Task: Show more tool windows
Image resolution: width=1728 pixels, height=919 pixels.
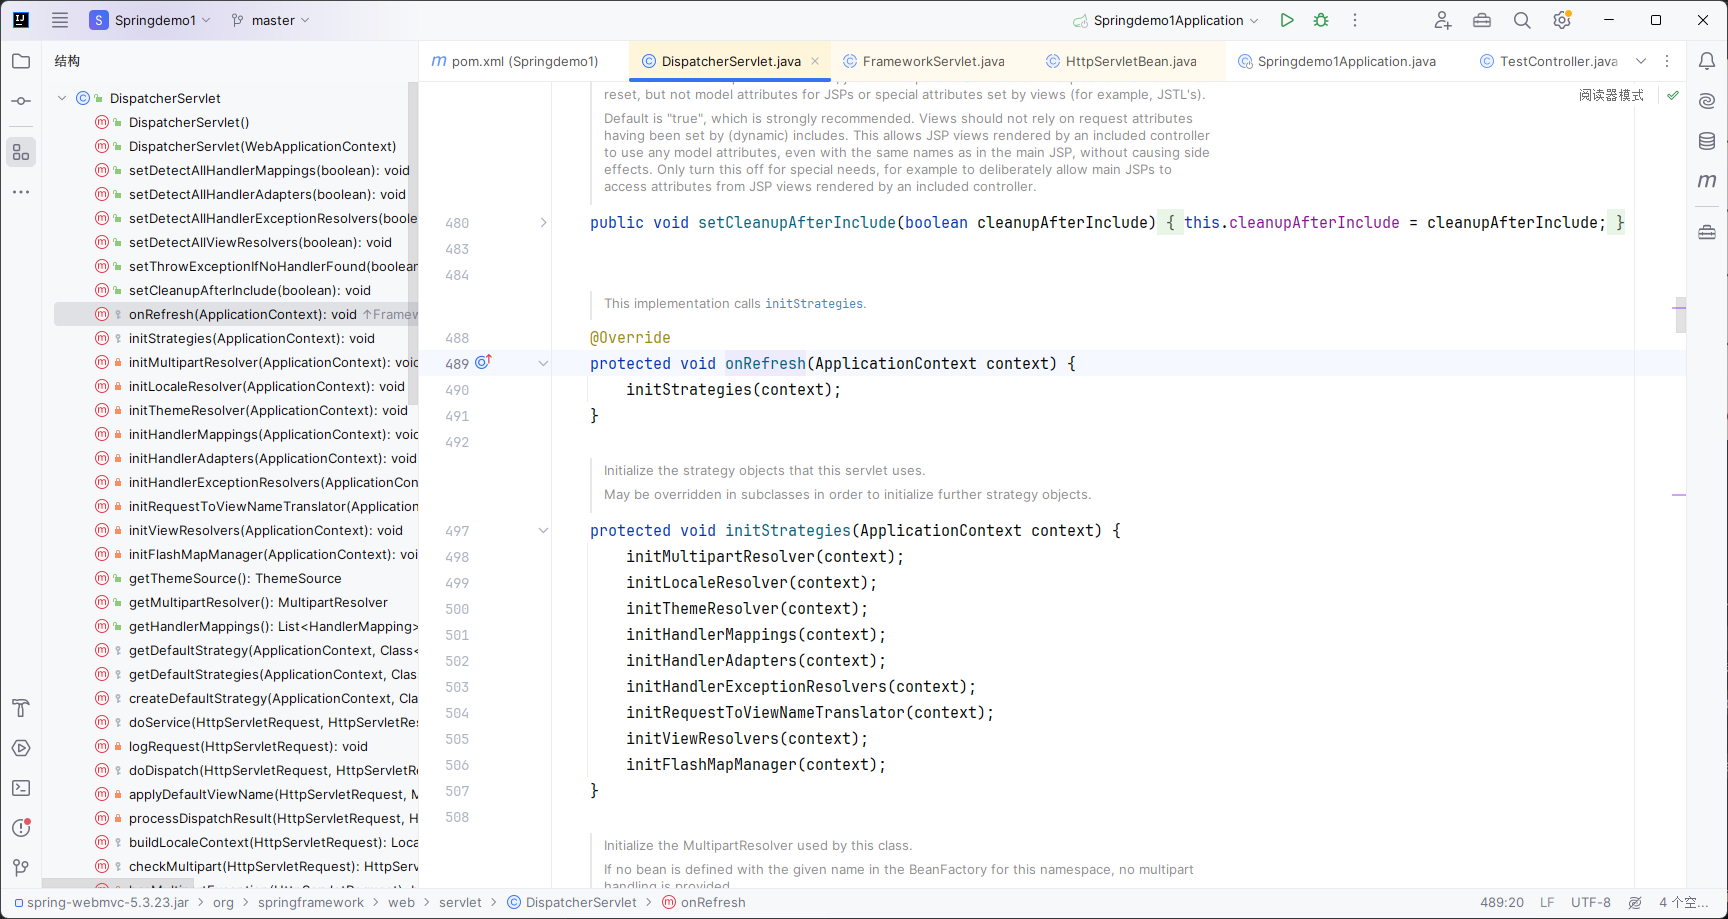Action: (x=21, y=192)
